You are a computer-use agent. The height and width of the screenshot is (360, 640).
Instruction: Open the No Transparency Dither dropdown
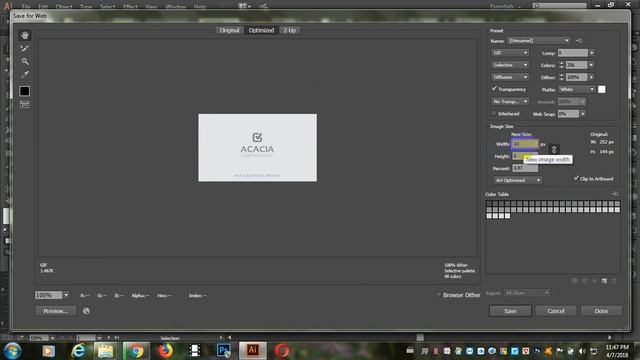510,101
